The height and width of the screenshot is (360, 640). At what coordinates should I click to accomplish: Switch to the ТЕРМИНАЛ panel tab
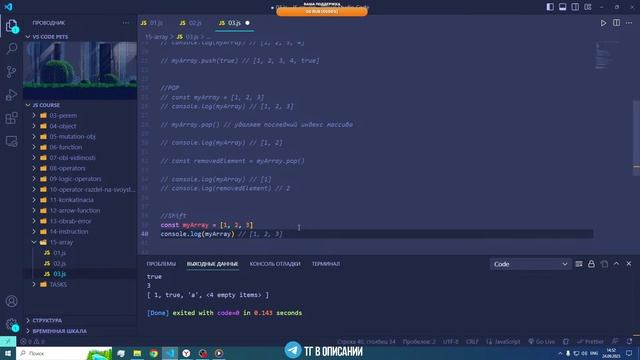326,264
